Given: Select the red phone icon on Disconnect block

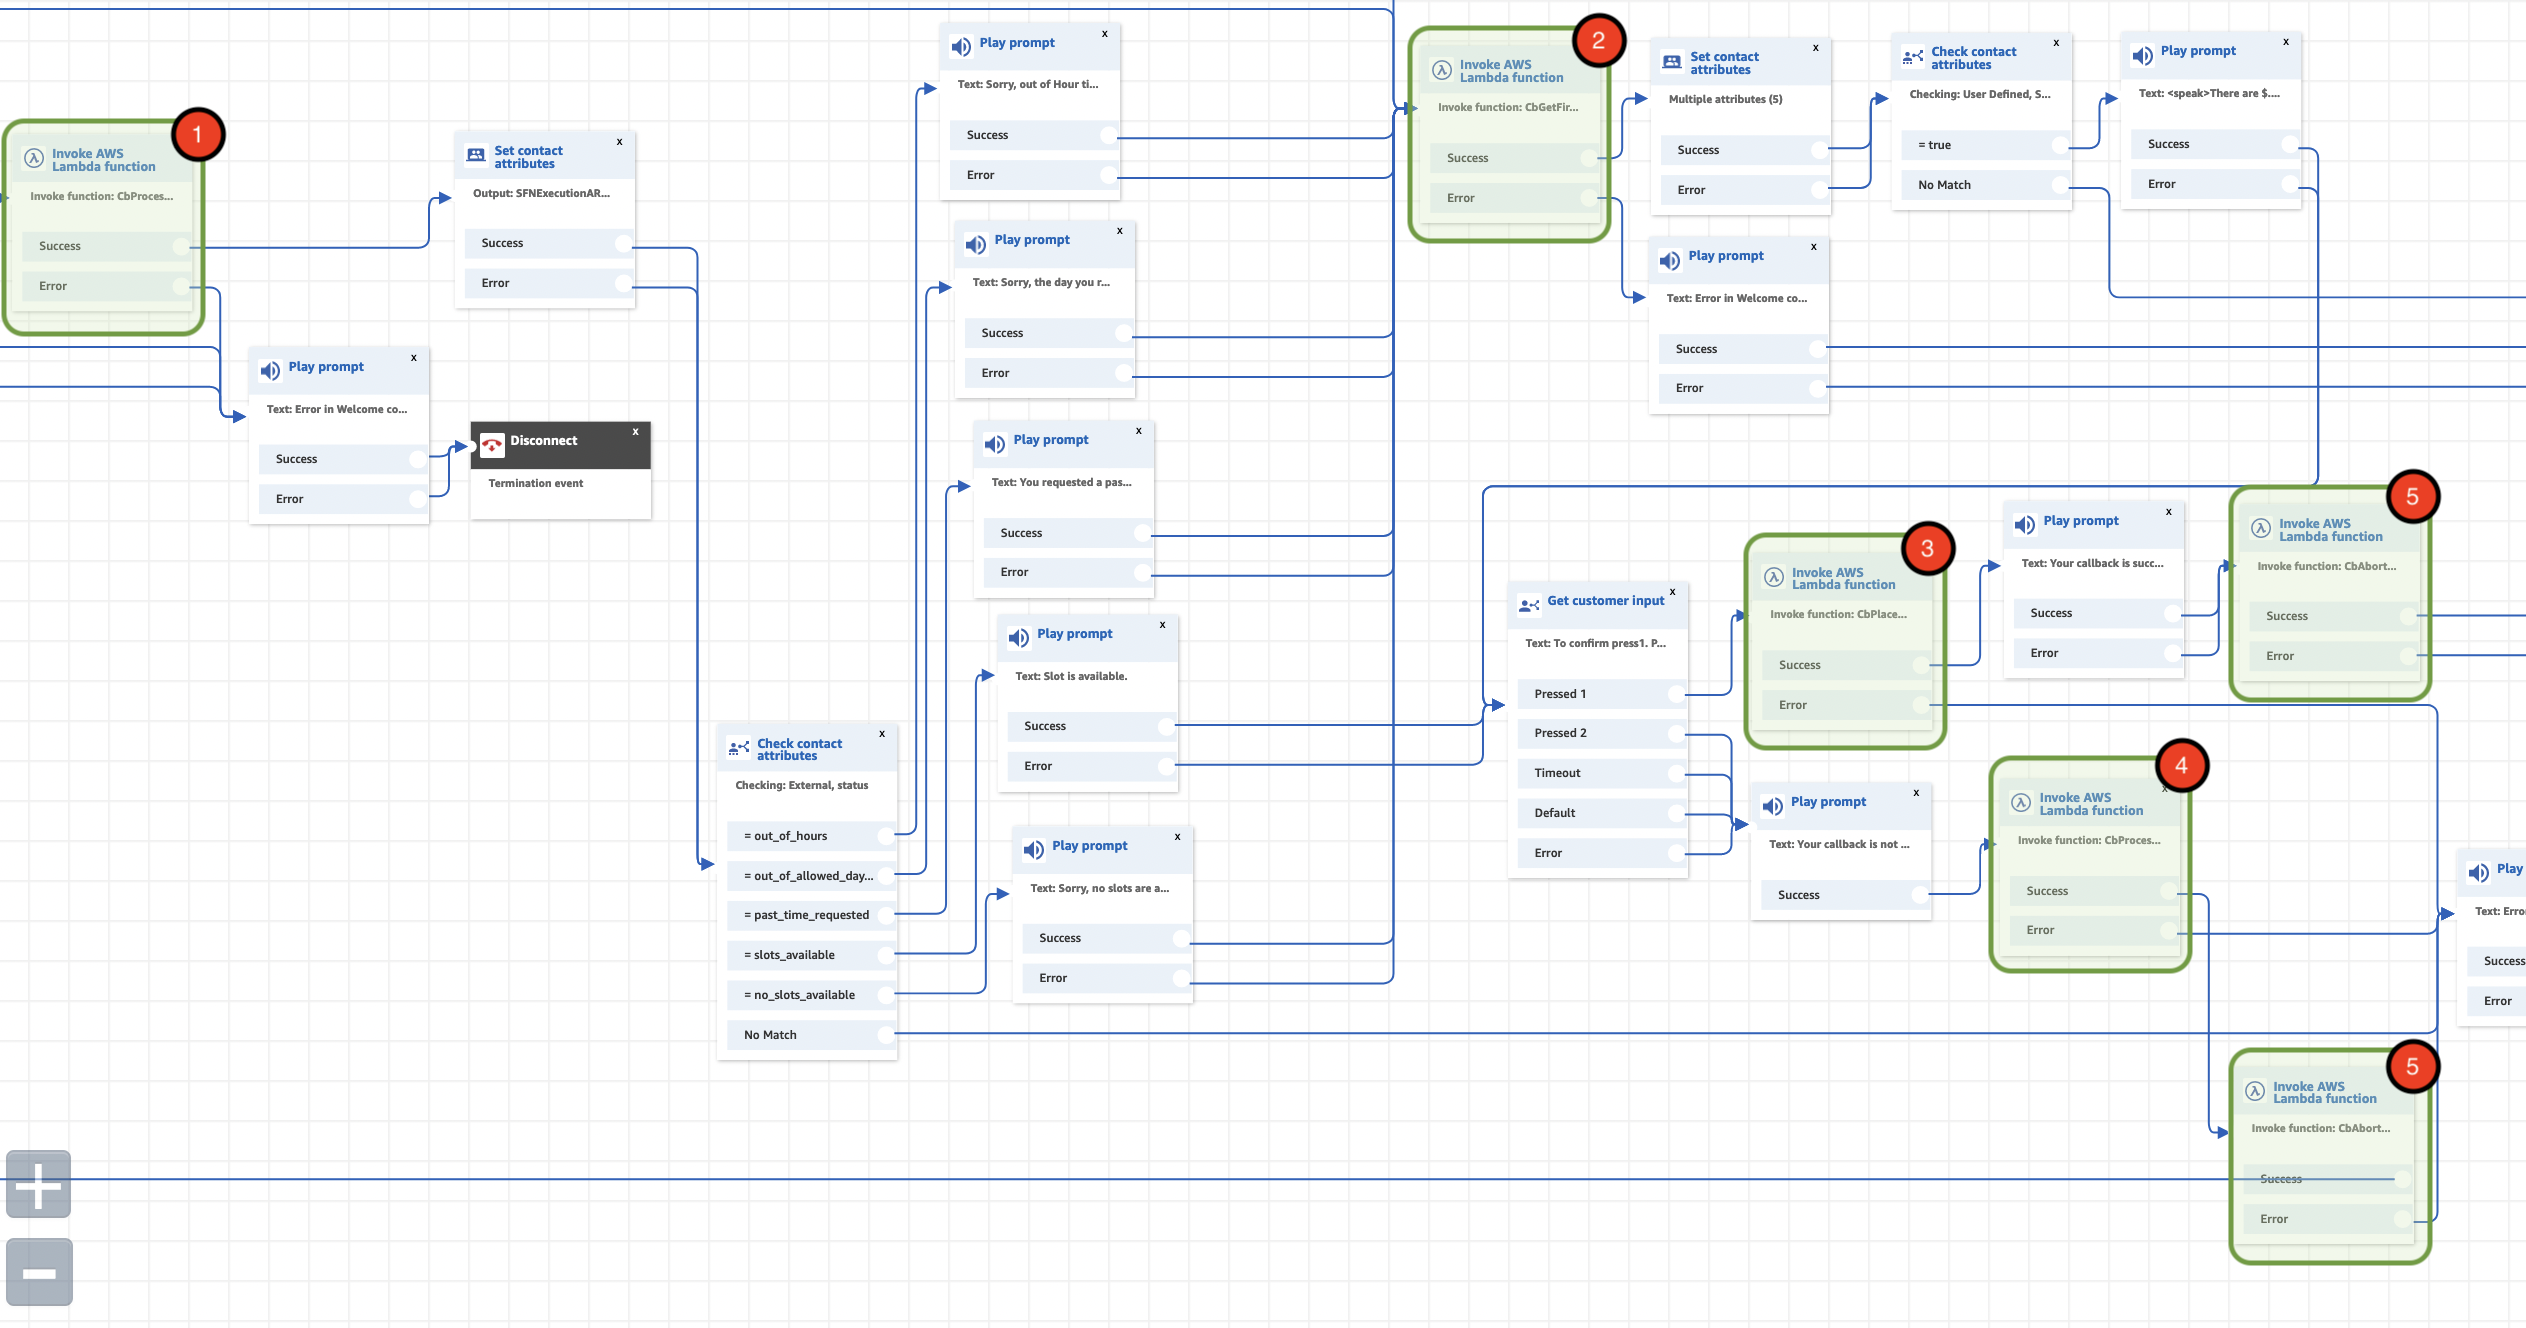Looking at the screenshot, I should [x=492, y=445].
